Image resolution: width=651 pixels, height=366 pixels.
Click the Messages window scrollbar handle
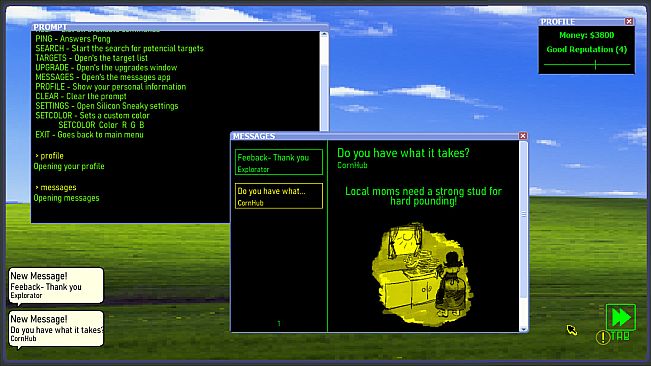[524, 214]
